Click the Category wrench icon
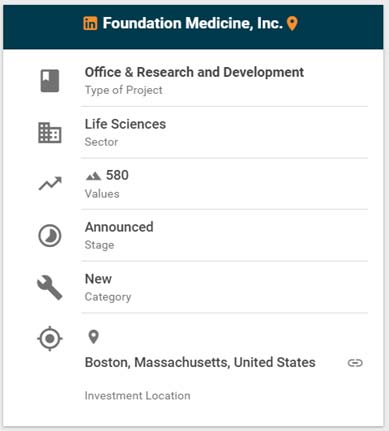The height and width of the screenshot is (431, 389). tap(50, 287)
